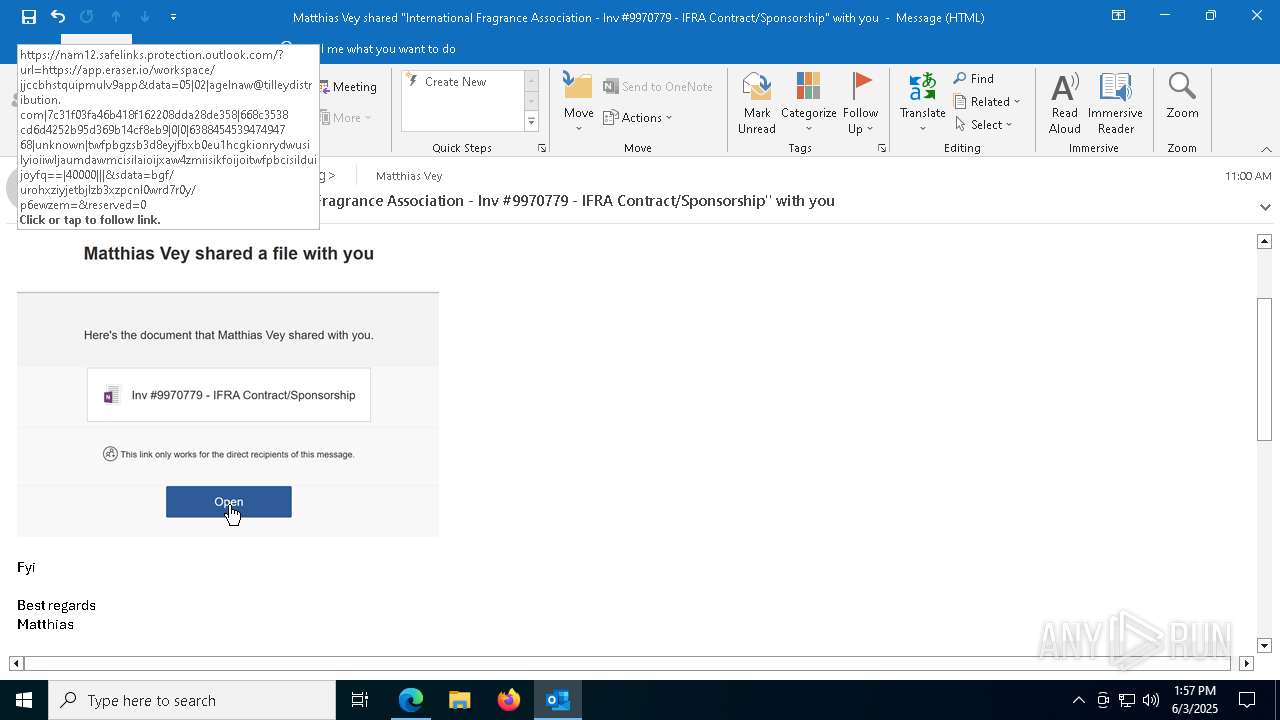The image size is (1280, 720).
Task: Start Read Aloud
Action: pyautogui.click(x=1065, y=102)
